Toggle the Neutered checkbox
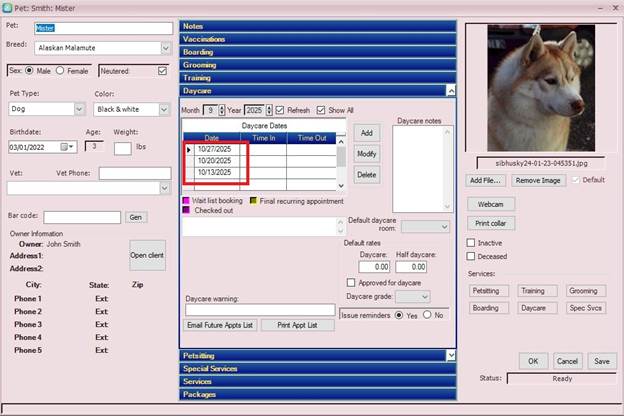The height and width of the screenshot is (416, 624). [x=162, y=71]
